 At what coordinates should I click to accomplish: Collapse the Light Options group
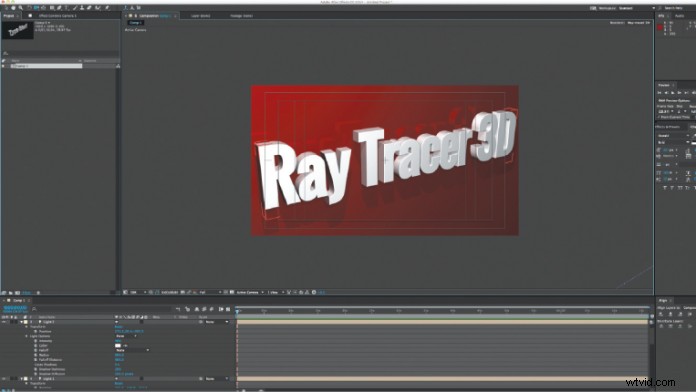click(27, 336)
